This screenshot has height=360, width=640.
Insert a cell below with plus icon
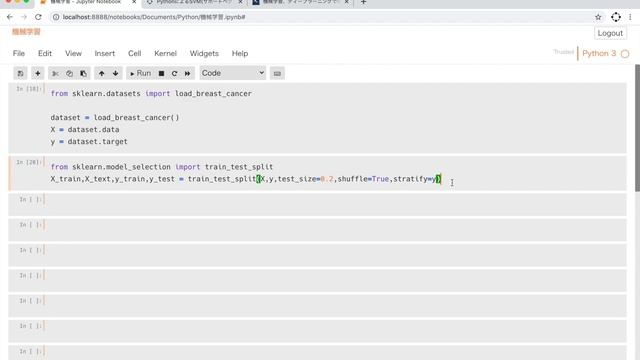(38, 73)
